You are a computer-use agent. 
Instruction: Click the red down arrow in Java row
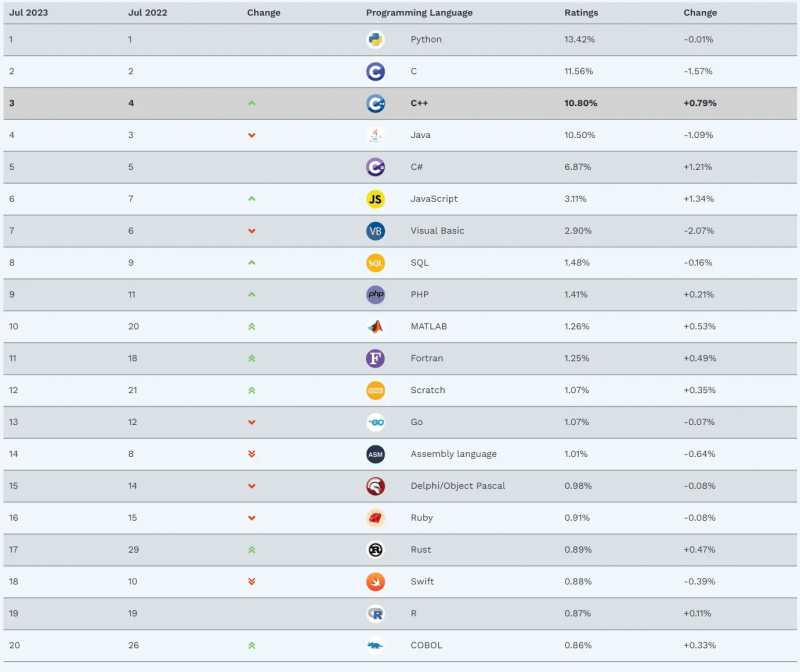tap(252, 135)
